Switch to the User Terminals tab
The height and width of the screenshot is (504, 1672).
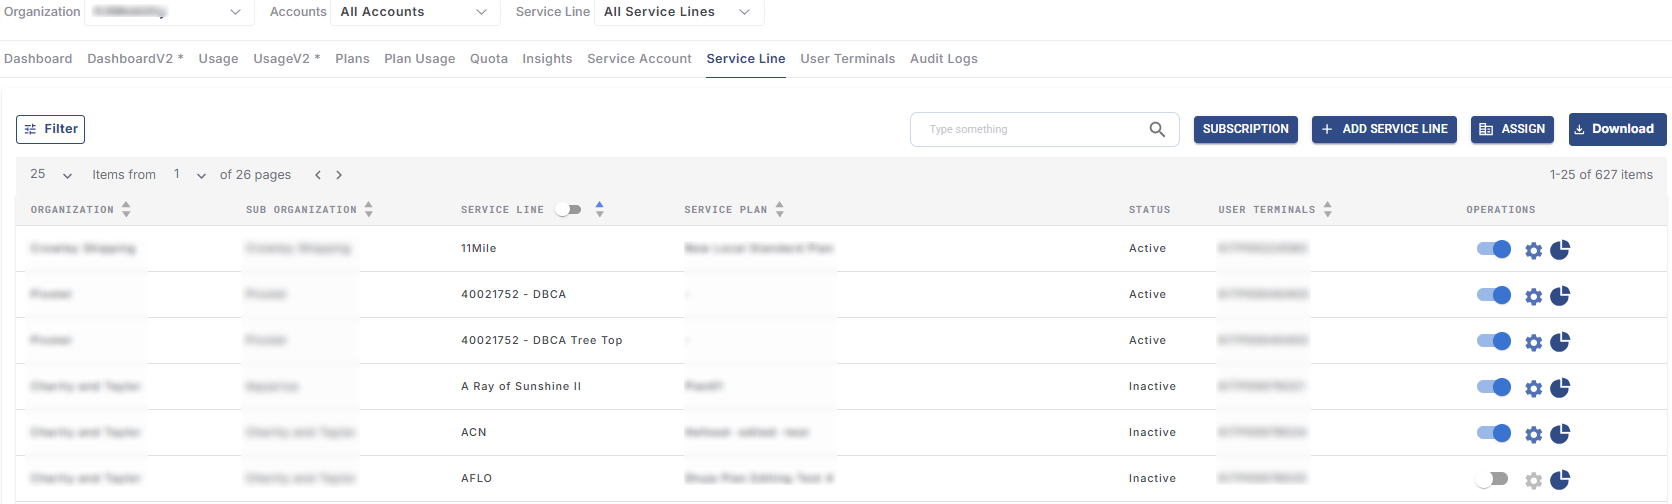pos(847,59)
